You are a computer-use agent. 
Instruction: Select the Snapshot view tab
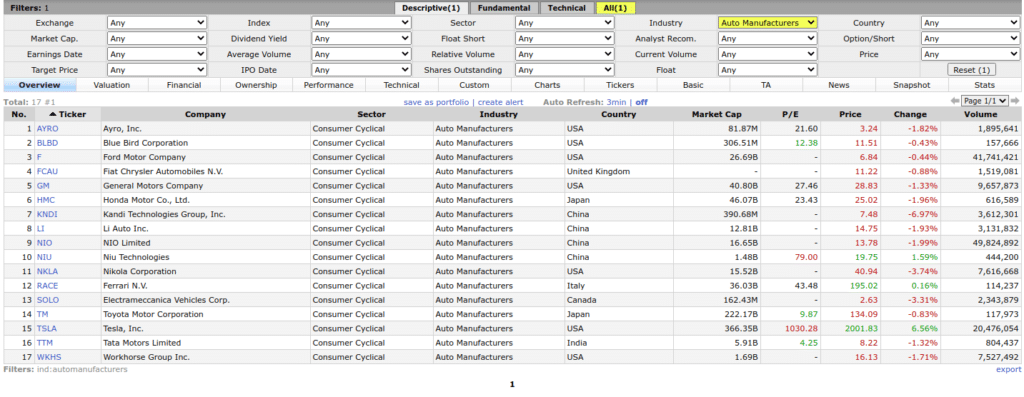pyautogui.click(x=912, y=85)
